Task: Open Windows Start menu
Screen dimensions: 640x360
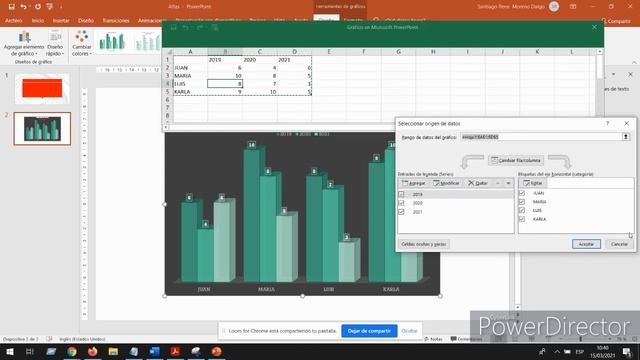Action: (9, 351)
